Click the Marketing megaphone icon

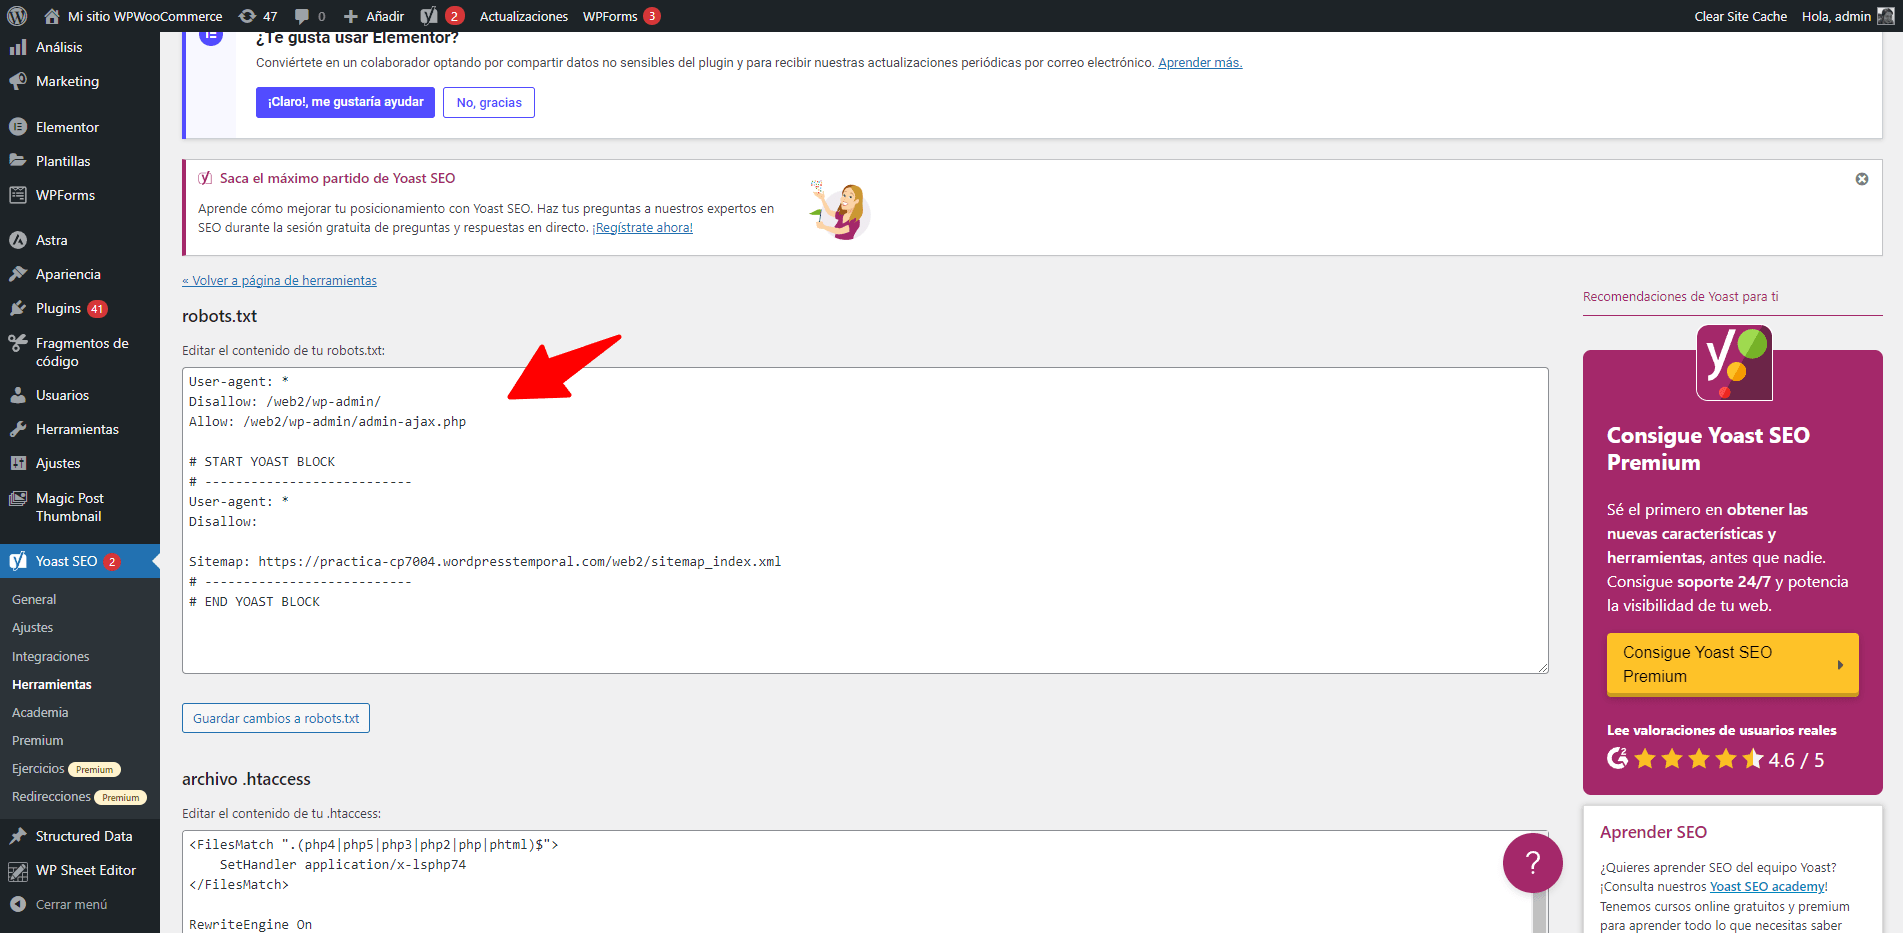click(18, 81)
